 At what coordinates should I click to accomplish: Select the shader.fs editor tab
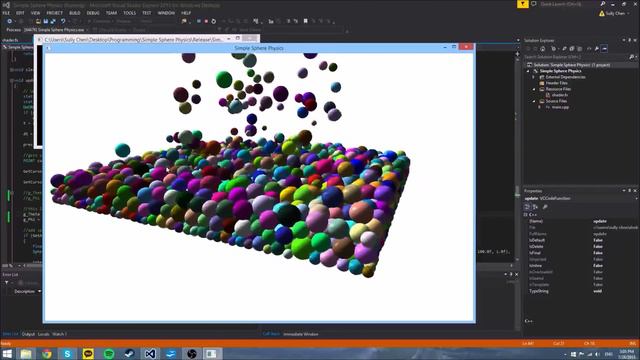(10, 40)
